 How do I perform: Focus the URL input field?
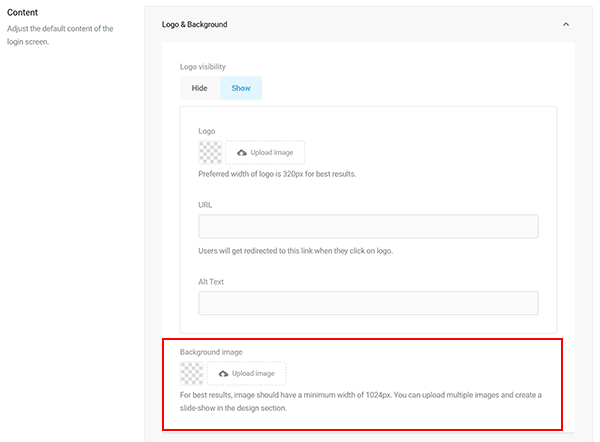pyautogui.click(x=368, y=226)
